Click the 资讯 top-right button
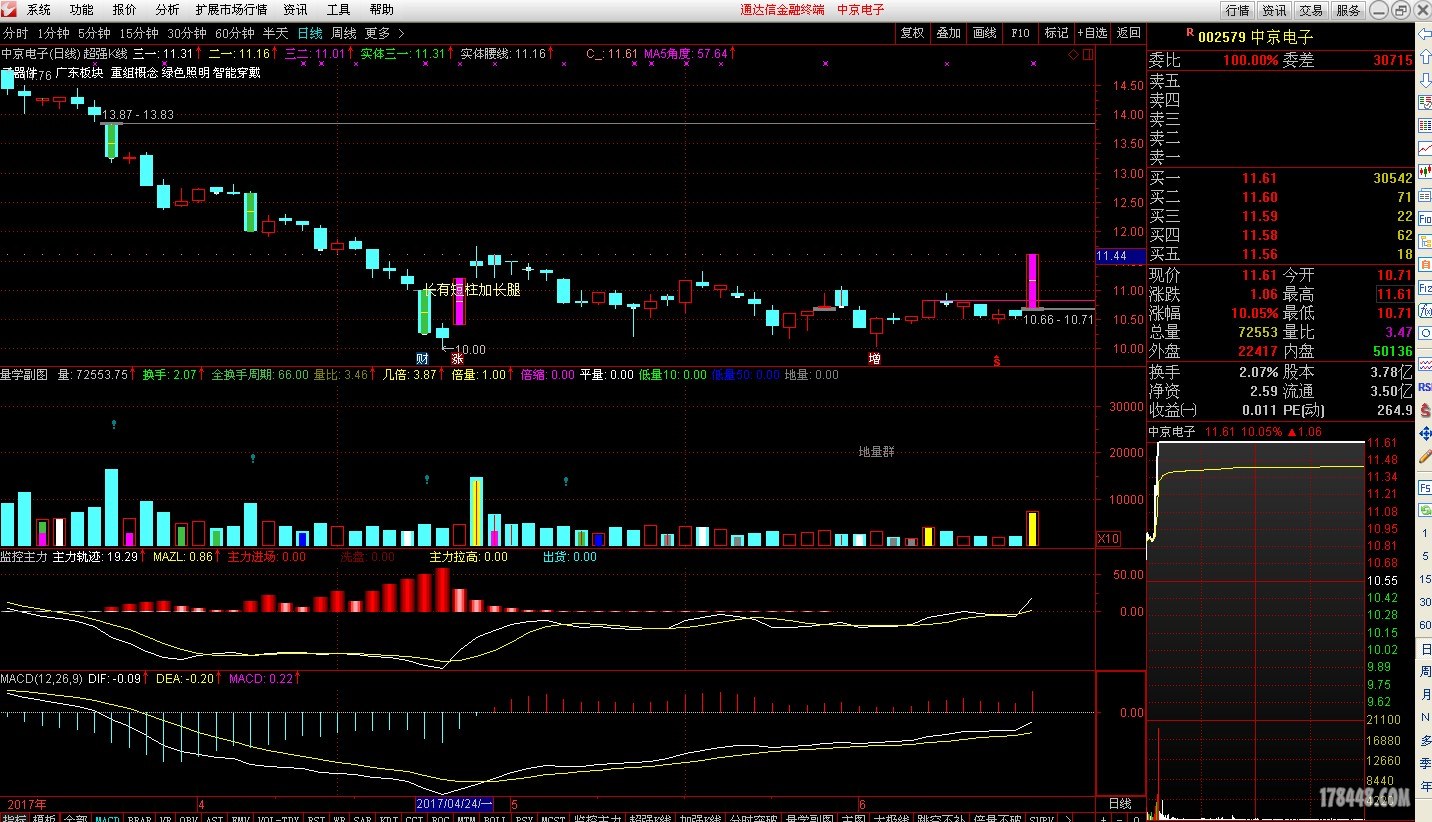1432x822 pixels. (x=1274, y=10)
